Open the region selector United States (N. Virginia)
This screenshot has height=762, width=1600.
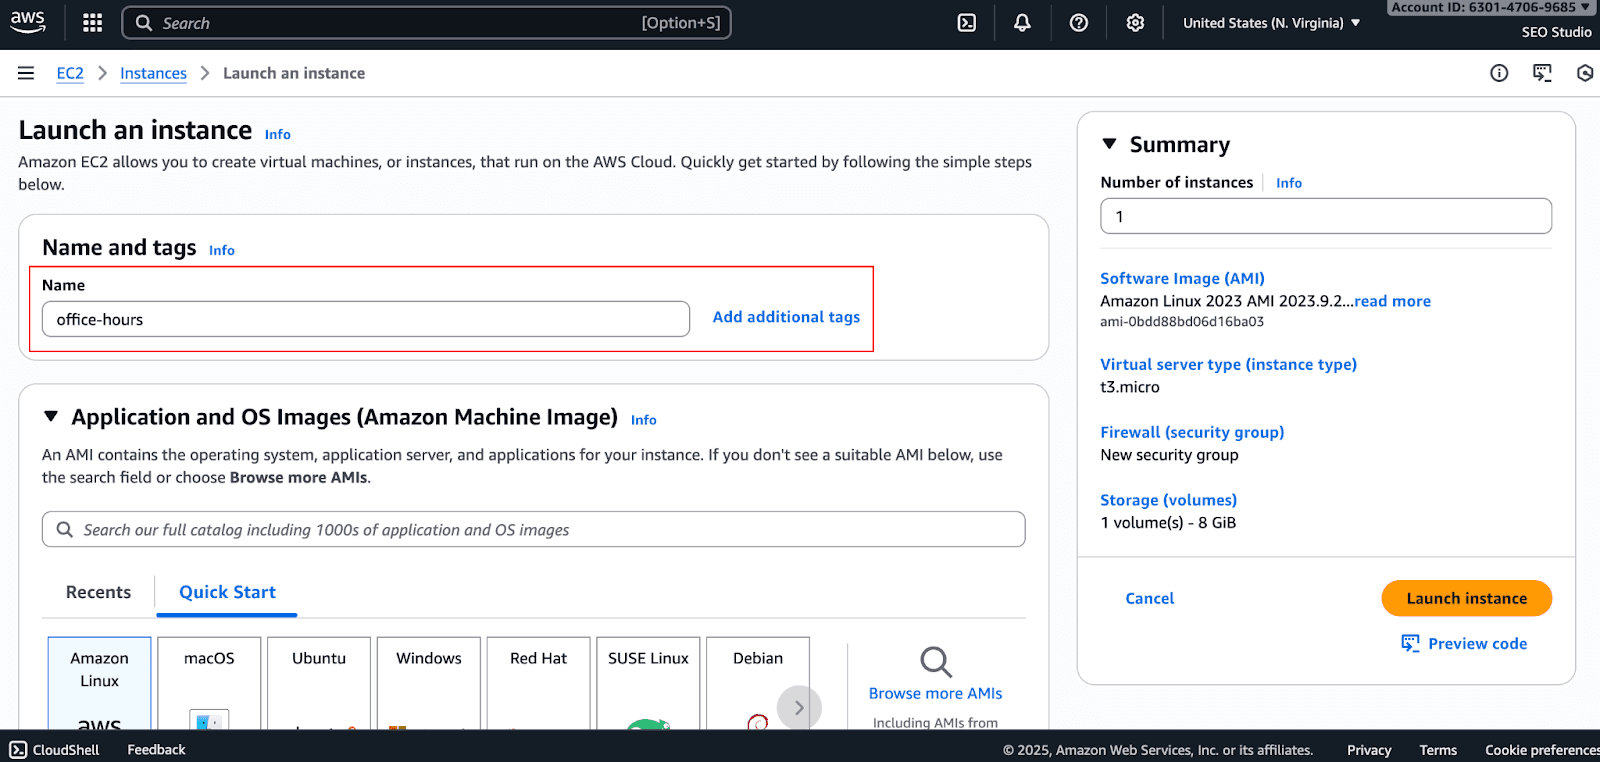click(x=1271, y=23)
